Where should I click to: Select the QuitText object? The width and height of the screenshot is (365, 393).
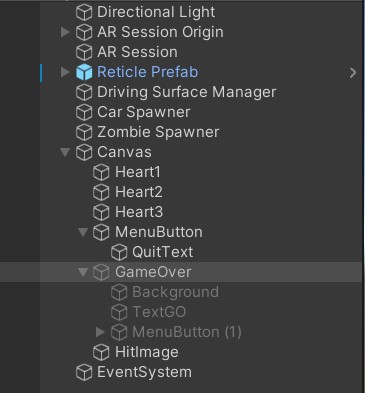tap(163, 252)
